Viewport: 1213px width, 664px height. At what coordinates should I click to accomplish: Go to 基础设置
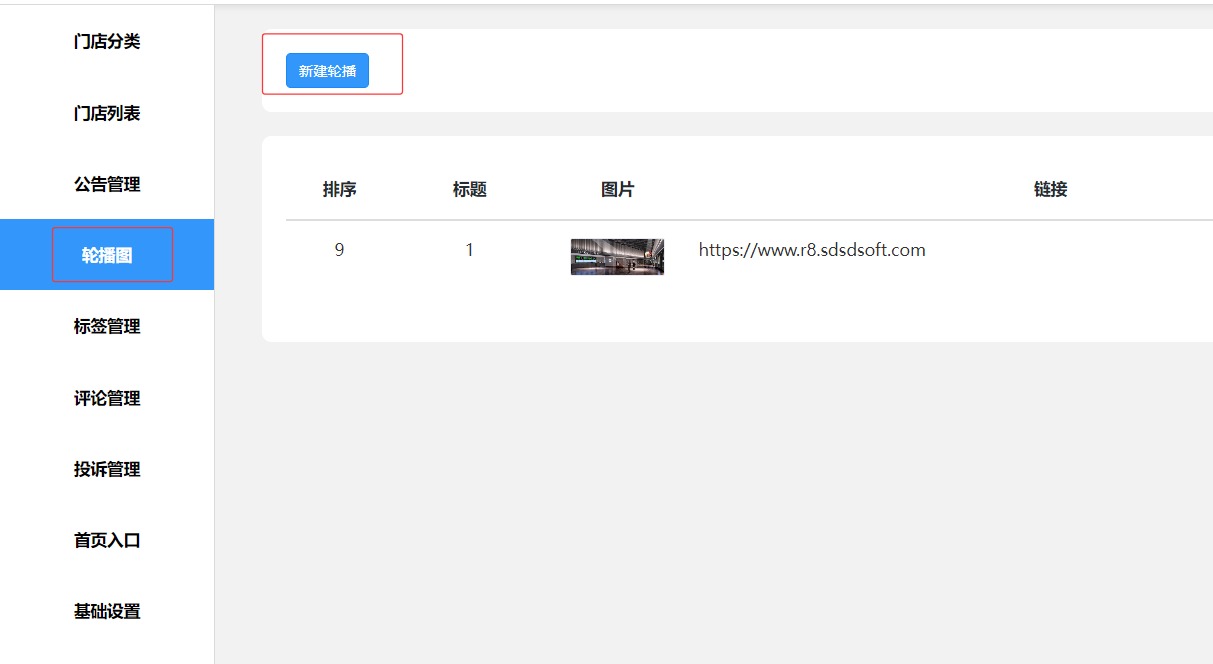point(107,612)
